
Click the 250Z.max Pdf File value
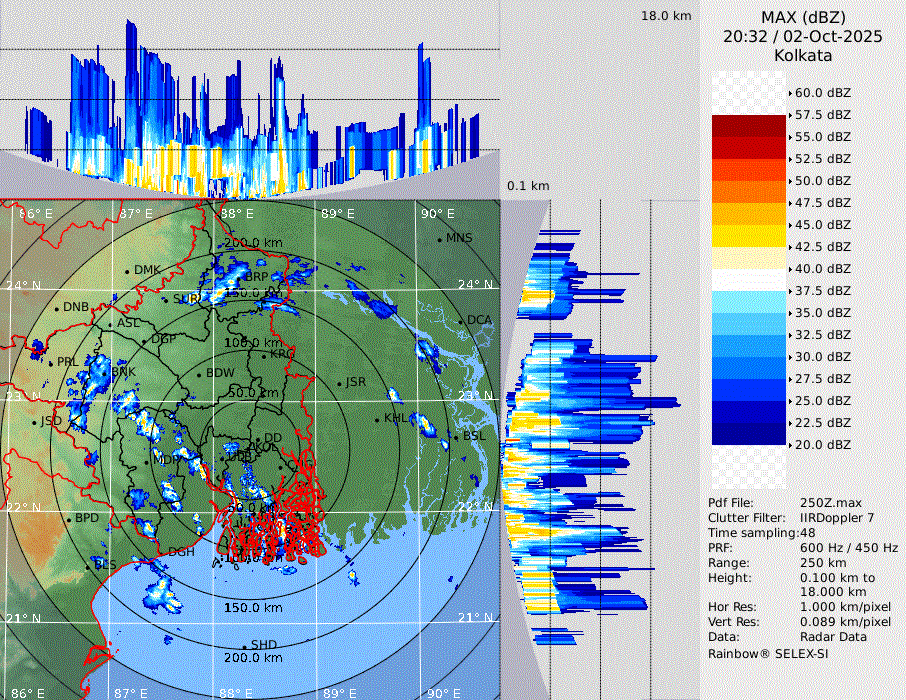click(830, 503)
